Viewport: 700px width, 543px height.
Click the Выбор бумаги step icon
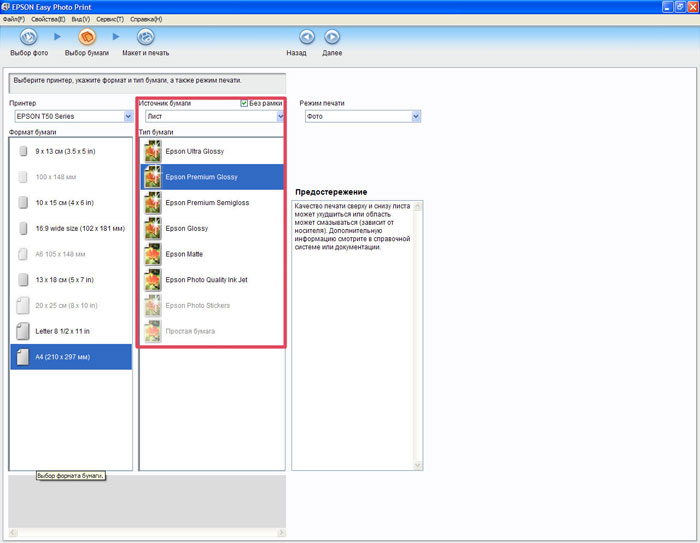pos(87,37)
